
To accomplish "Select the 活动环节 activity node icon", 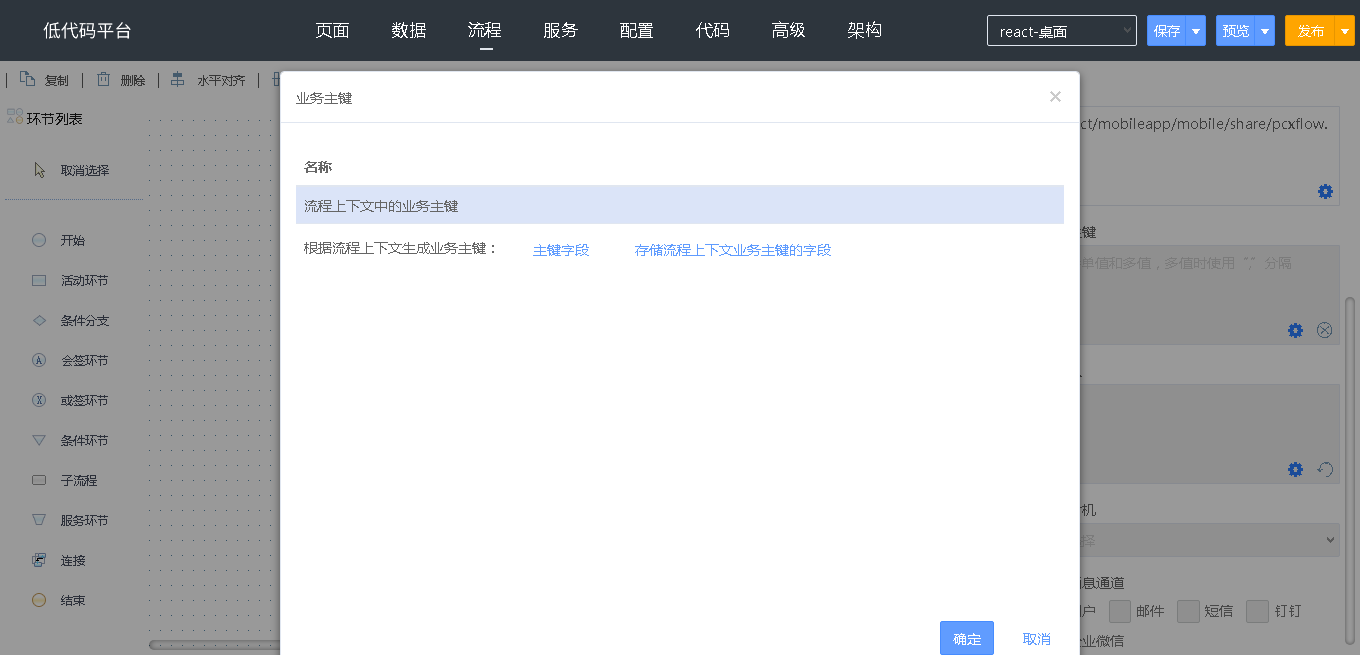I will (x=39, y=280).
